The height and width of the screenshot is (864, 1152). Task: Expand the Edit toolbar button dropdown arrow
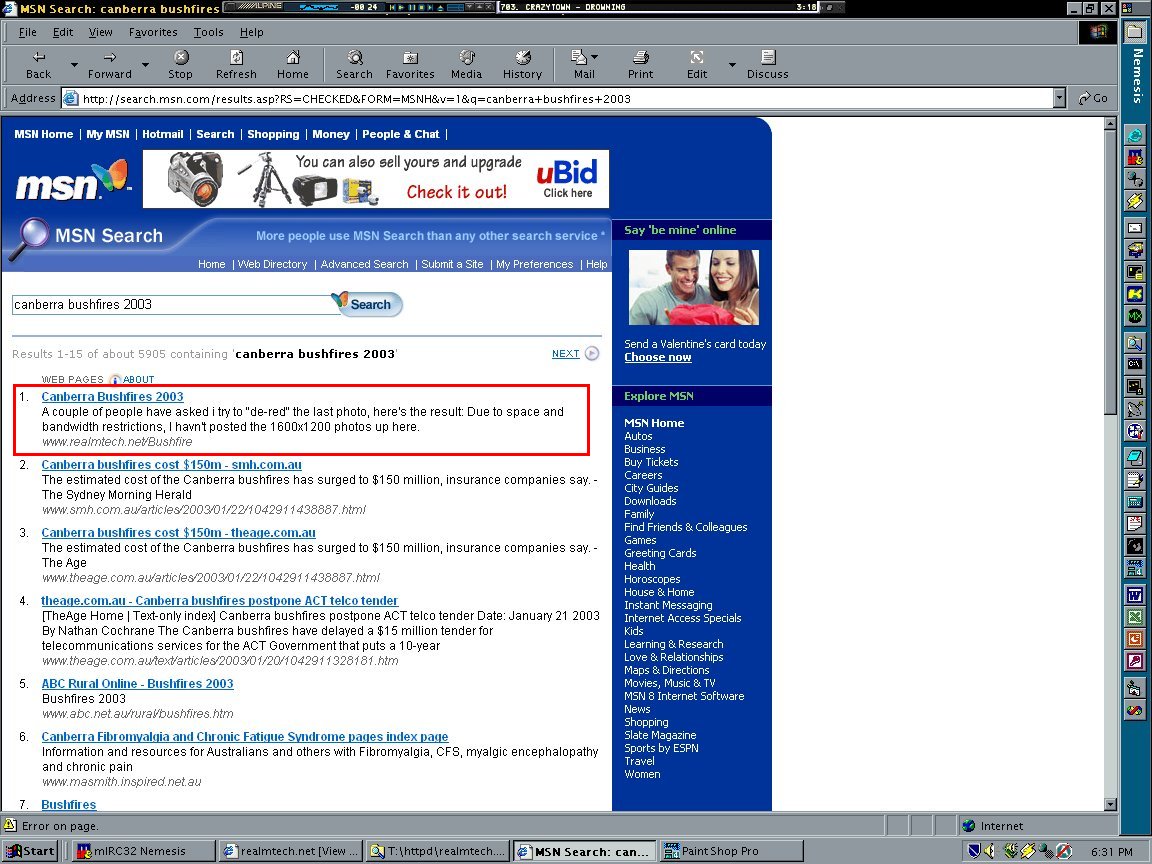coord(732,65)
